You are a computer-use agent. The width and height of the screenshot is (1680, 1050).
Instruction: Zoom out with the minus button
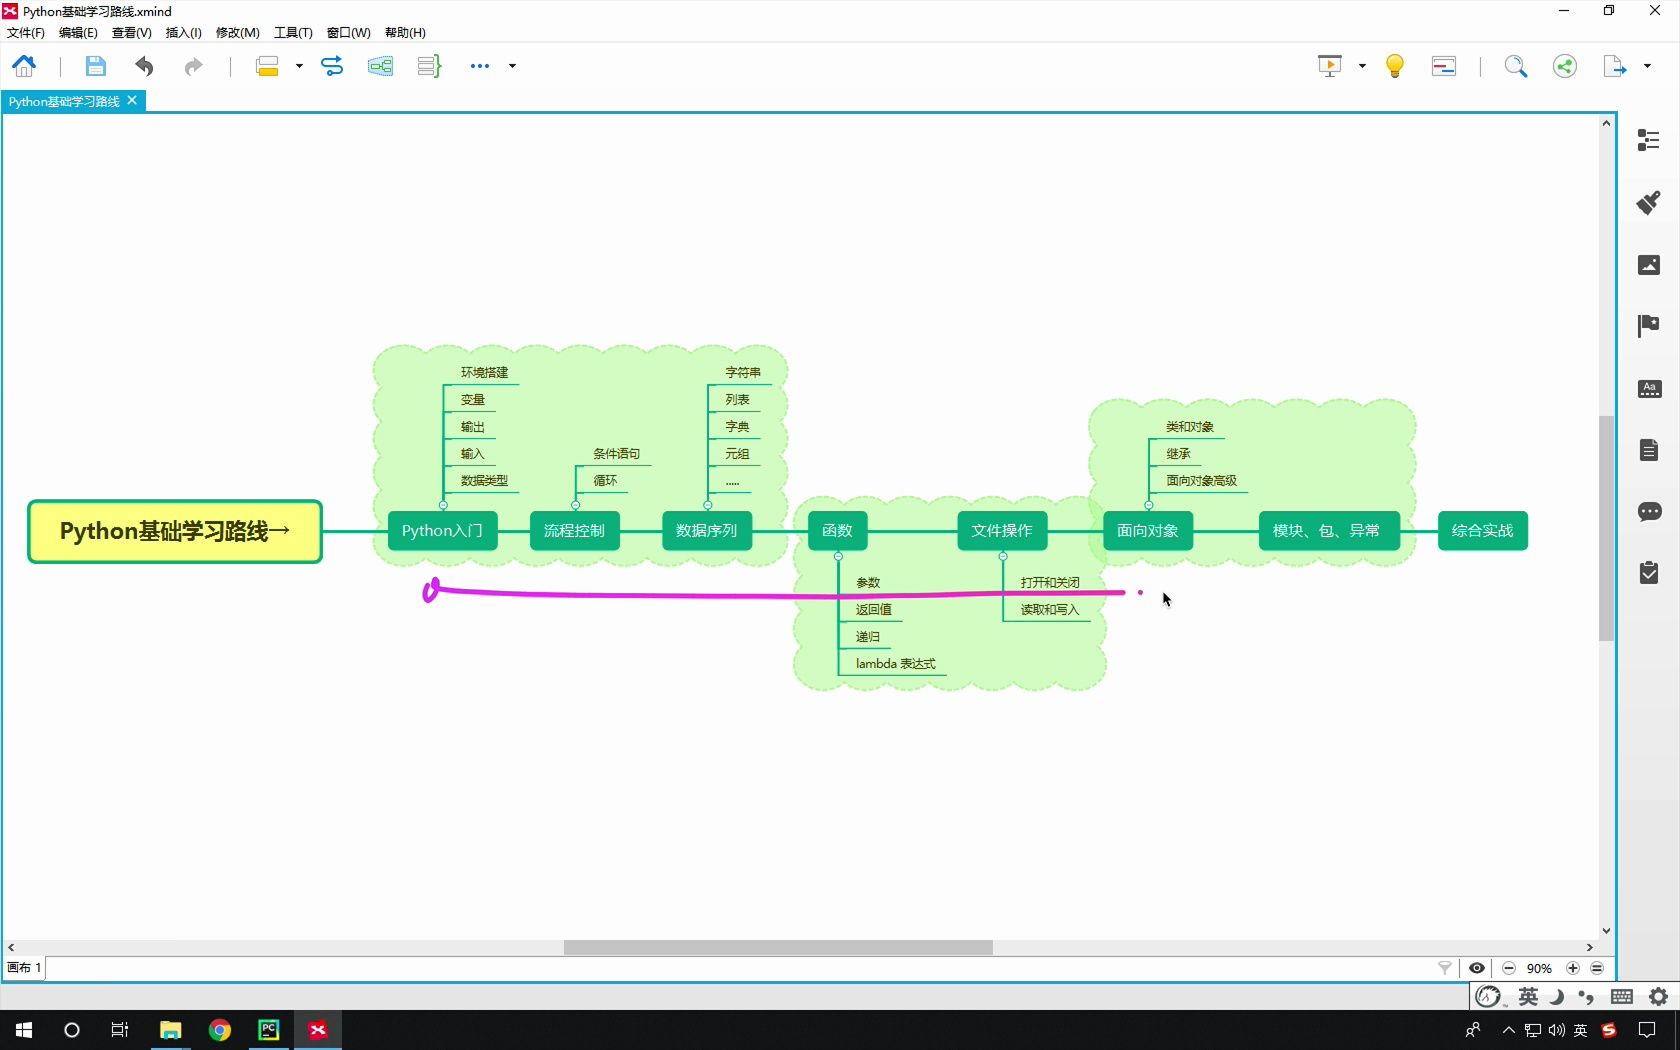tap(1509, 968)
